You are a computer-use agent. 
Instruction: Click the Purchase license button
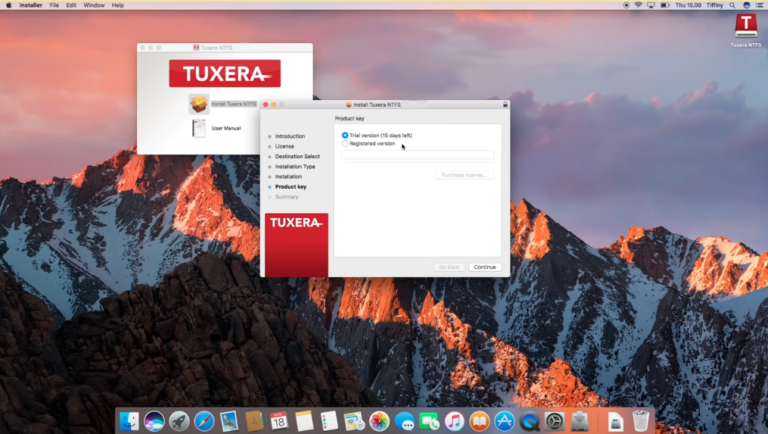pyautogui.click(x=464, y=175)
